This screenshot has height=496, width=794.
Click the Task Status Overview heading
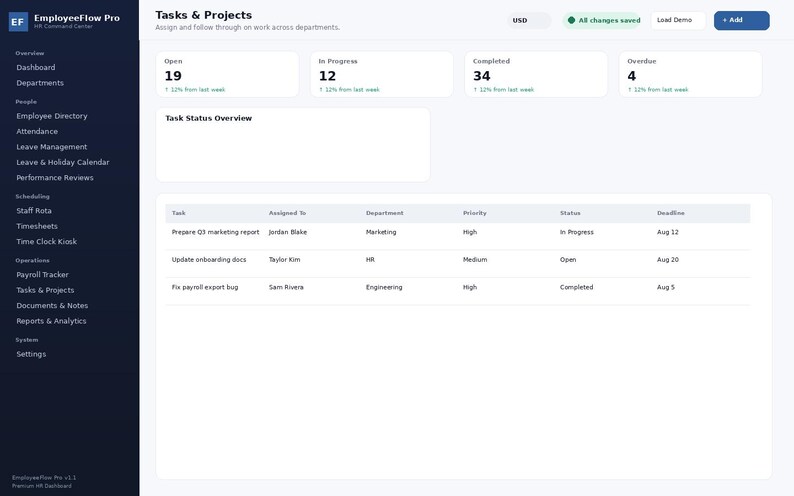click(x=209, y=118)
